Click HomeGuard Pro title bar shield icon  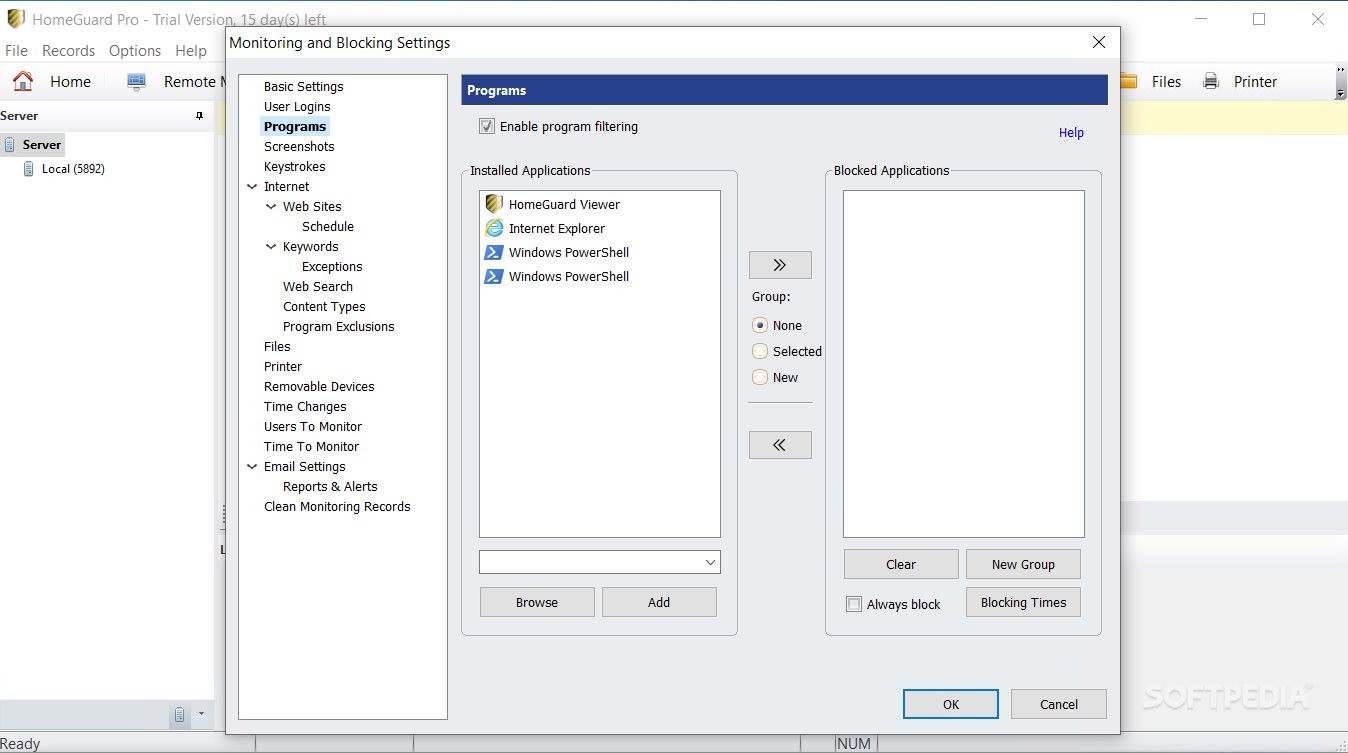16,19
